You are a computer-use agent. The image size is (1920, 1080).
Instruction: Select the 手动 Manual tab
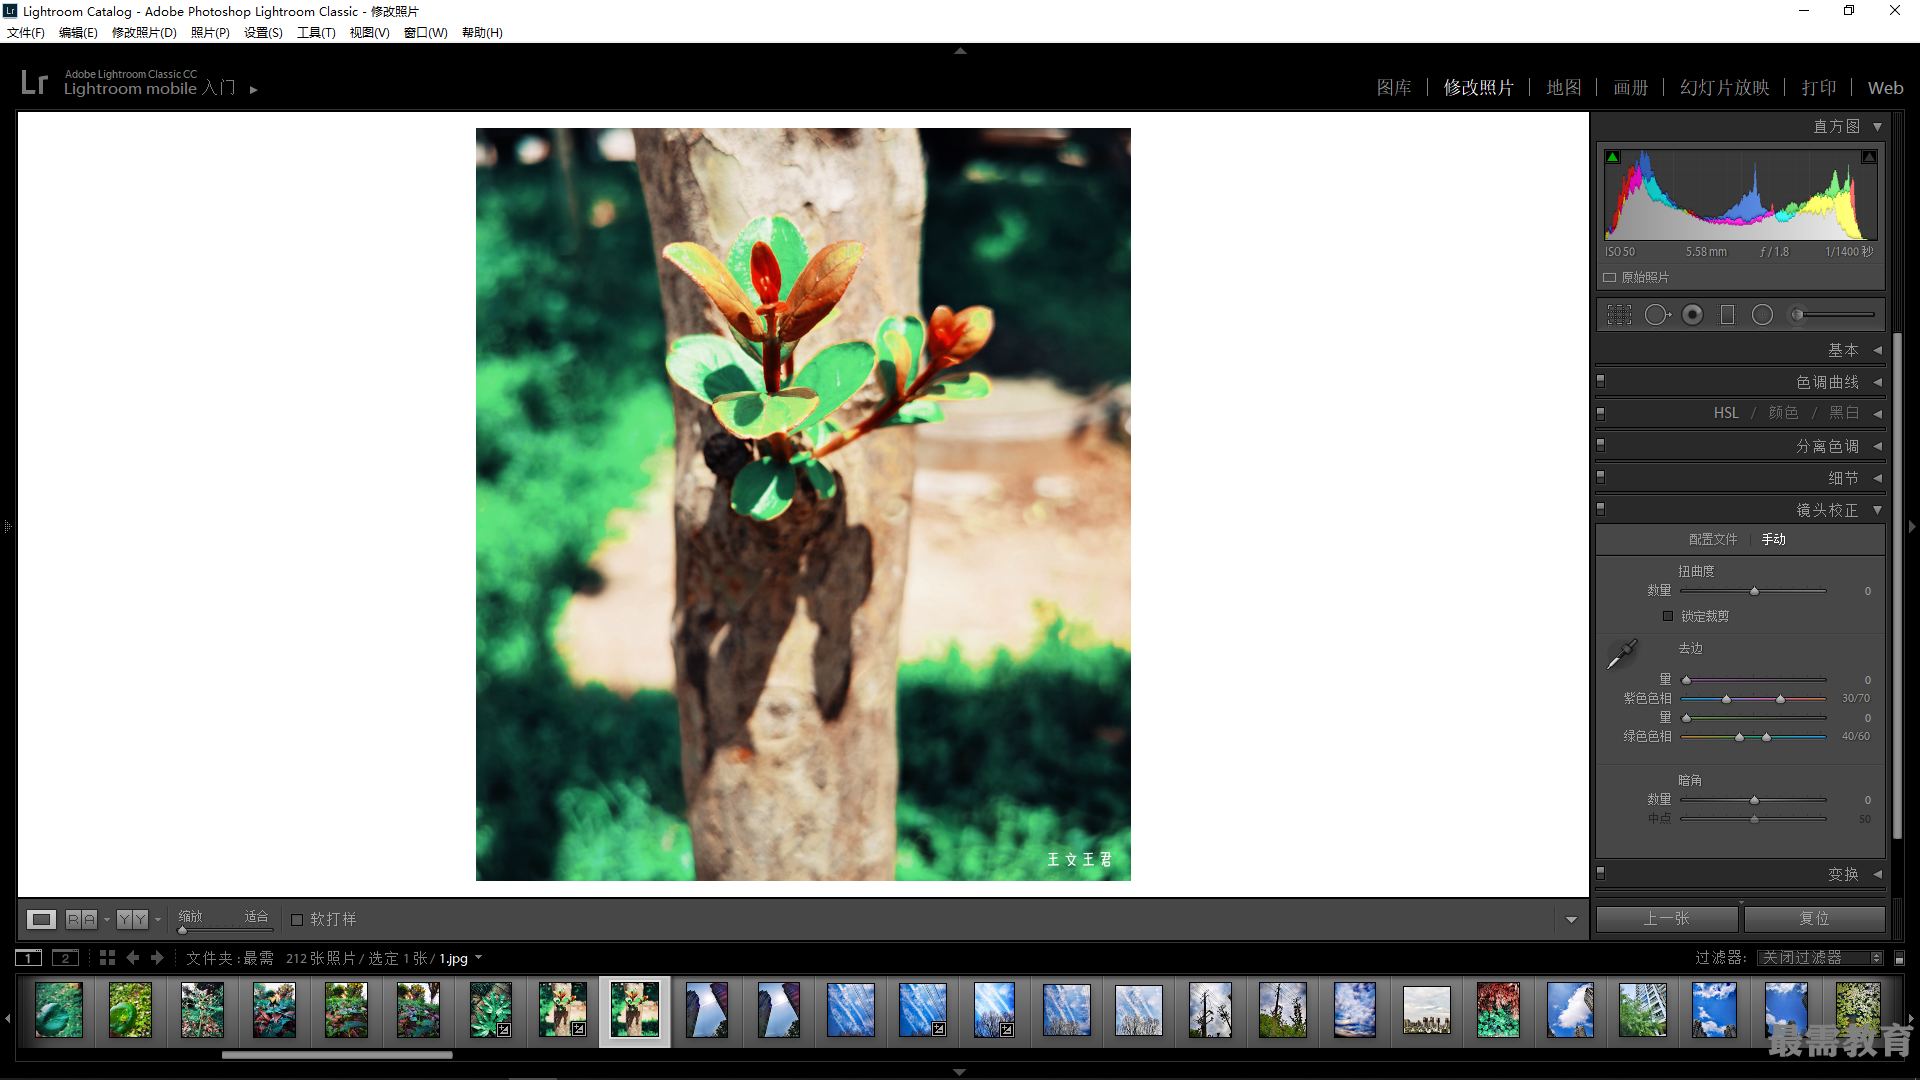(x=1774, y=539)
